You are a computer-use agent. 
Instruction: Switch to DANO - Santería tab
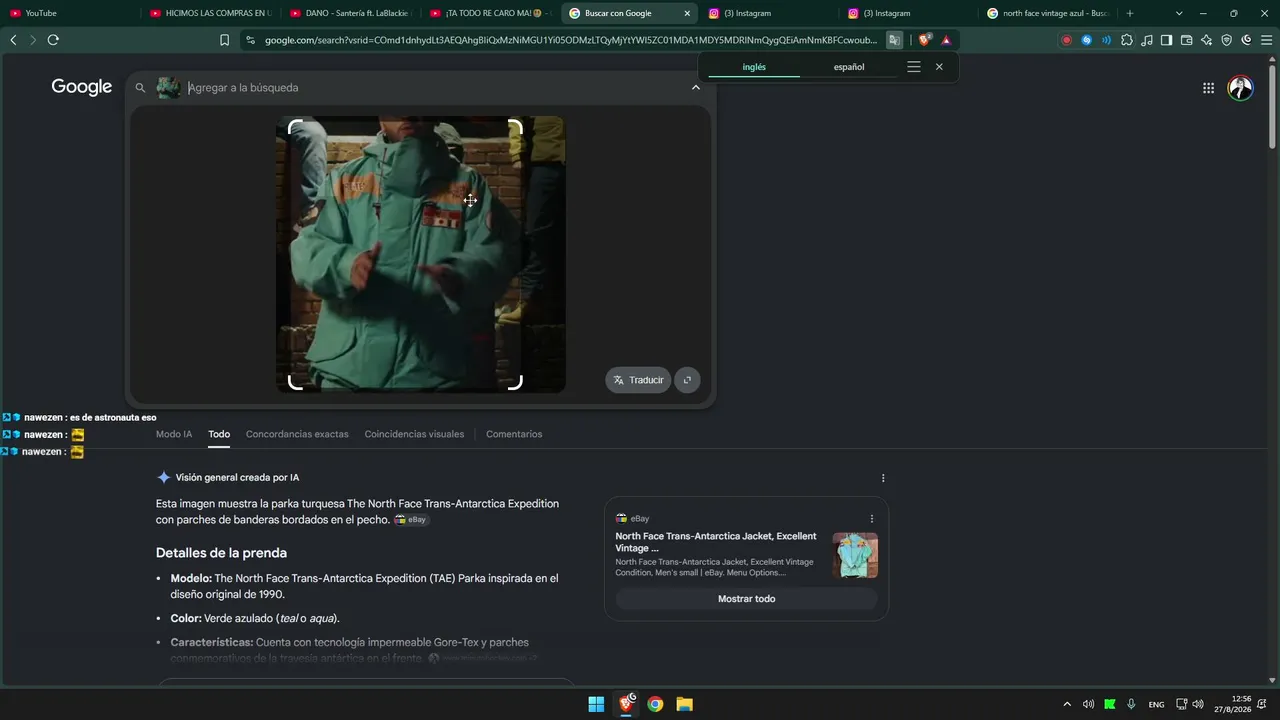click(x=350, y=13)
